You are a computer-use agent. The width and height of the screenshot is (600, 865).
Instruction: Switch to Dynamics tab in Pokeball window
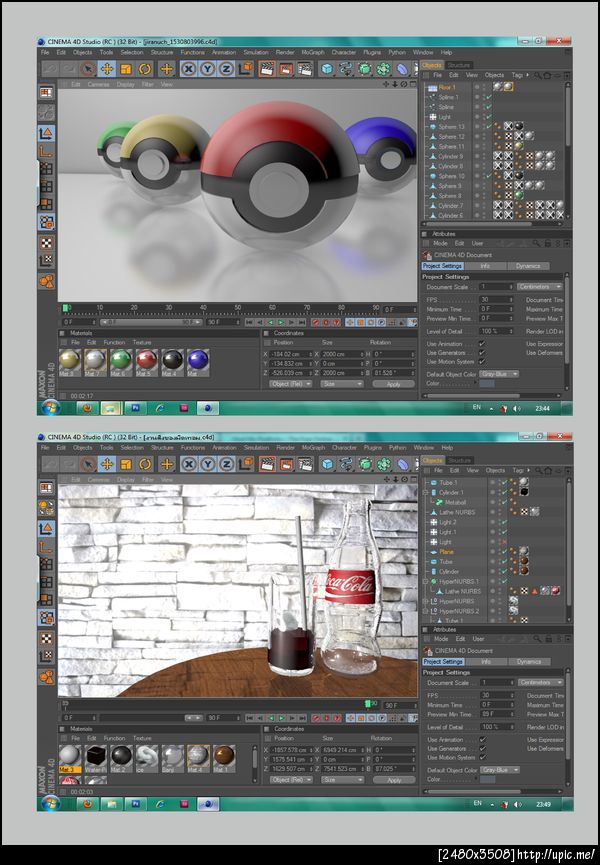528,266
